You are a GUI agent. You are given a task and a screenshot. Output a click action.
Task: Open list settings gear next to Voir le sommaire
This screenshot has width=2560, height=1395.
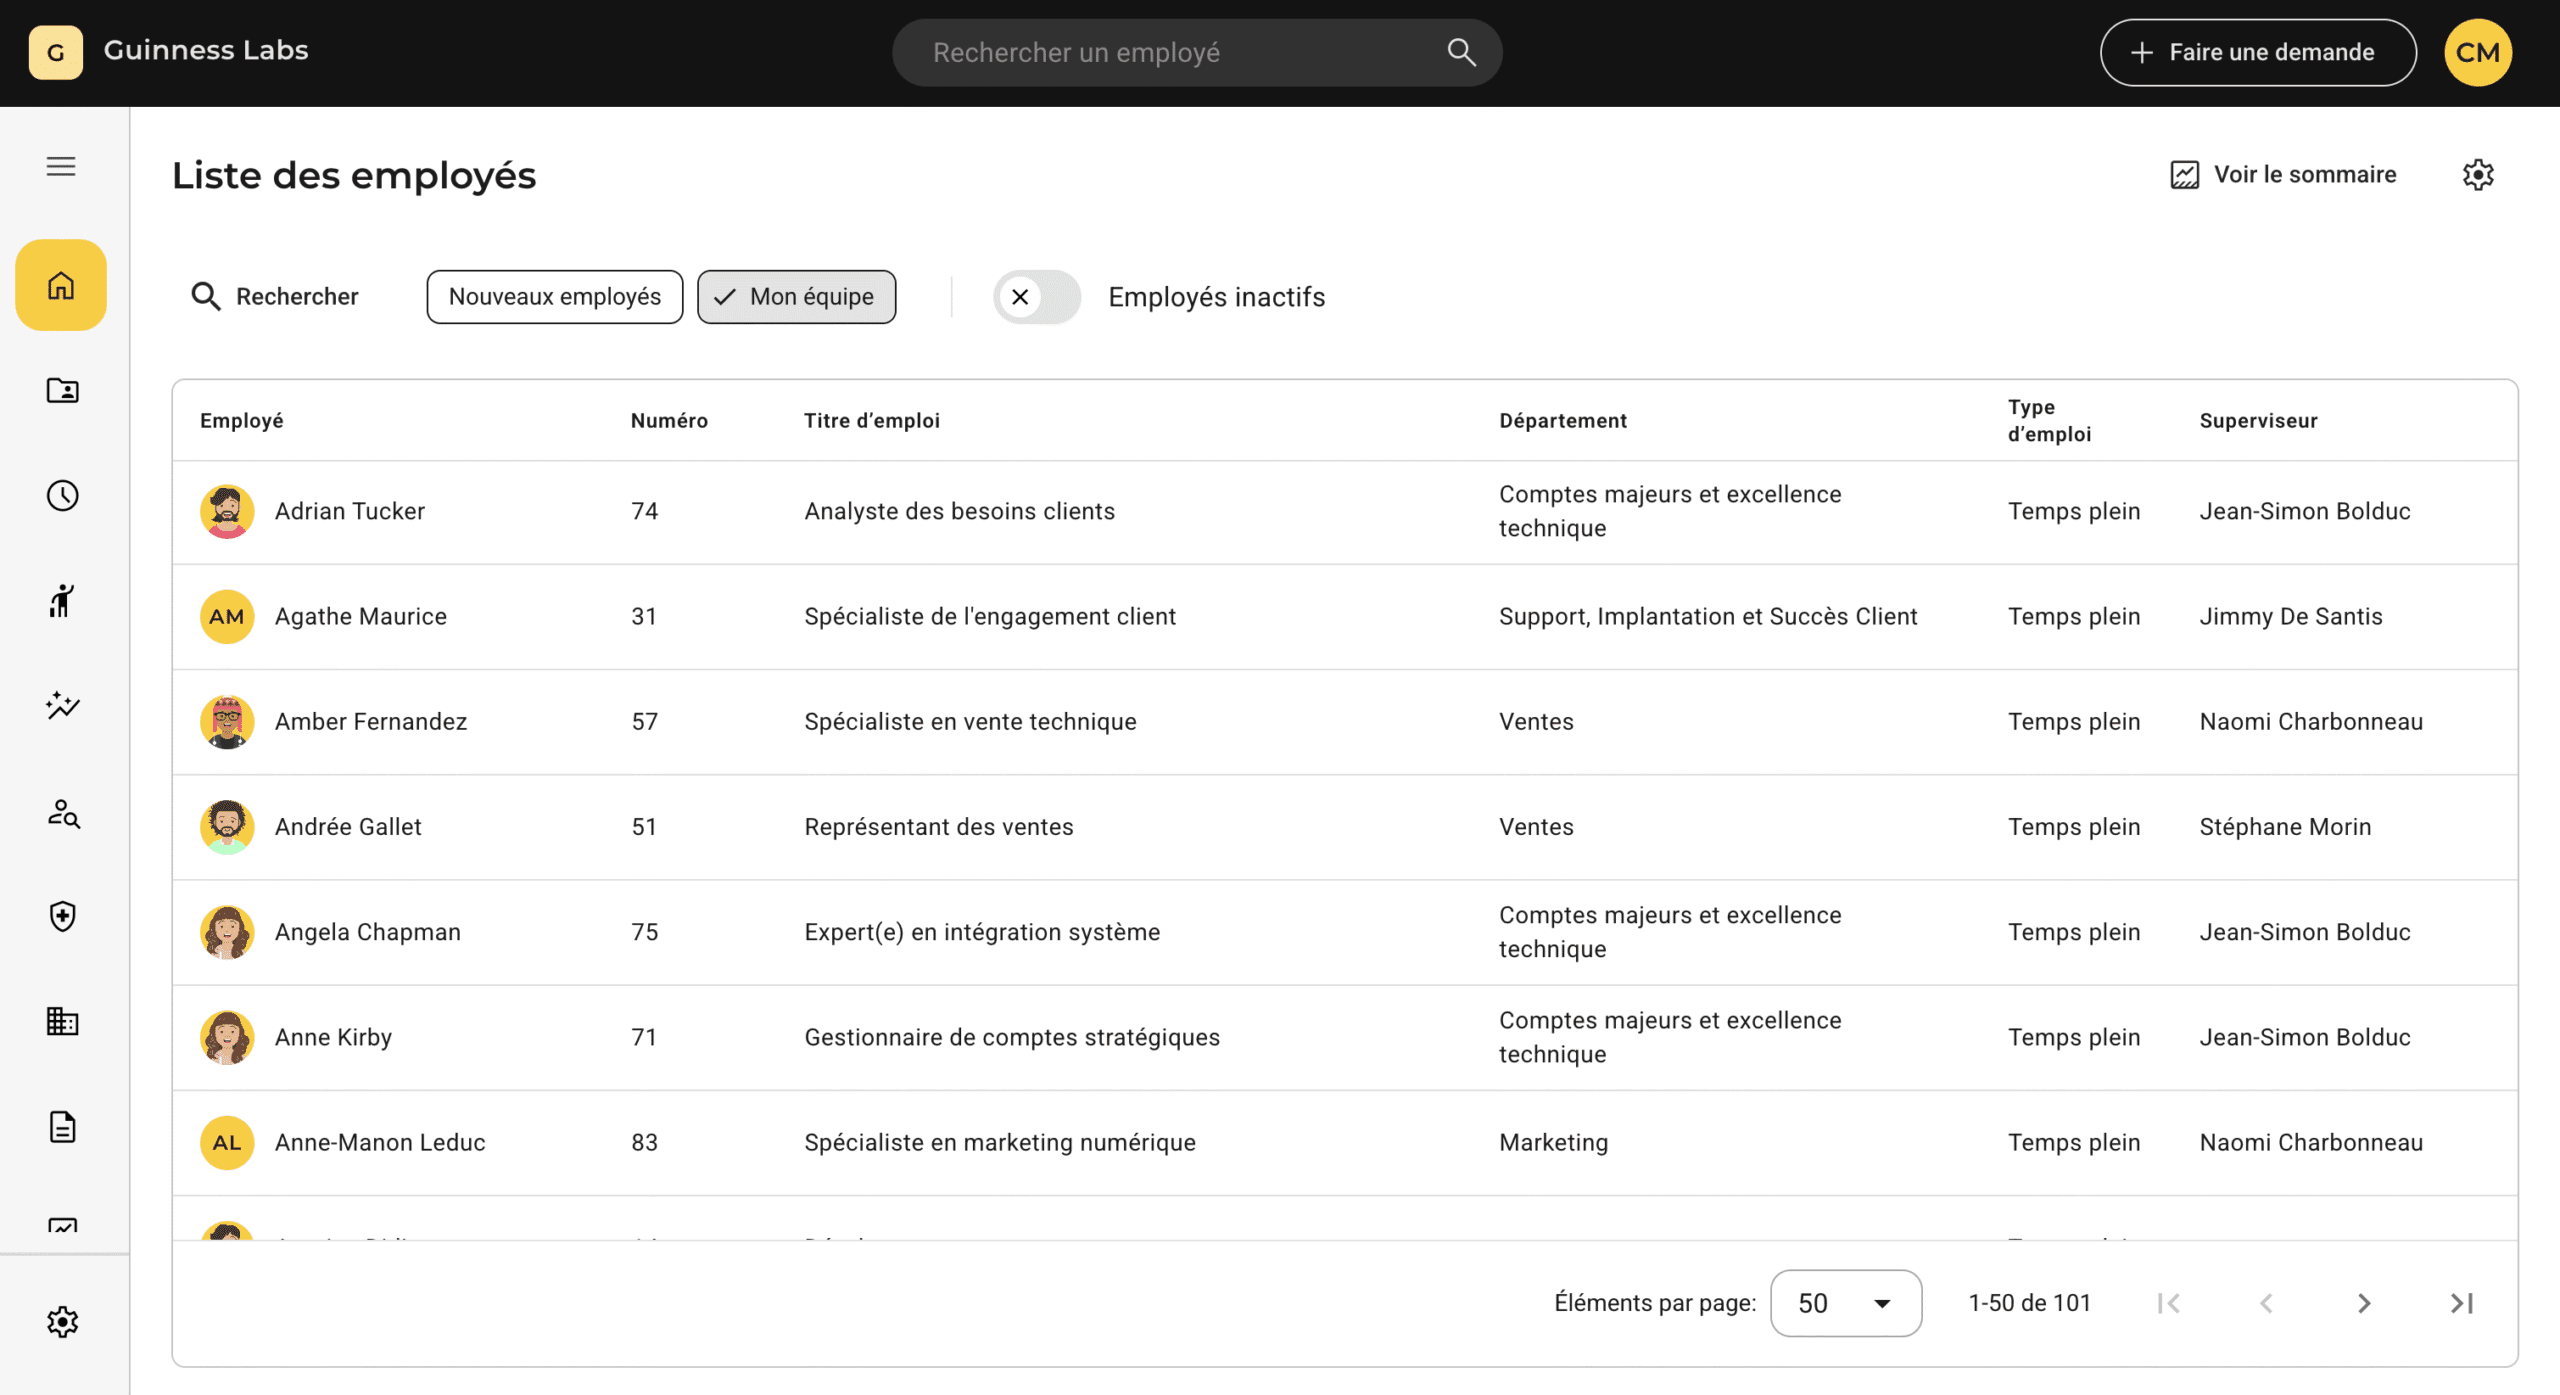[2477, 175]
